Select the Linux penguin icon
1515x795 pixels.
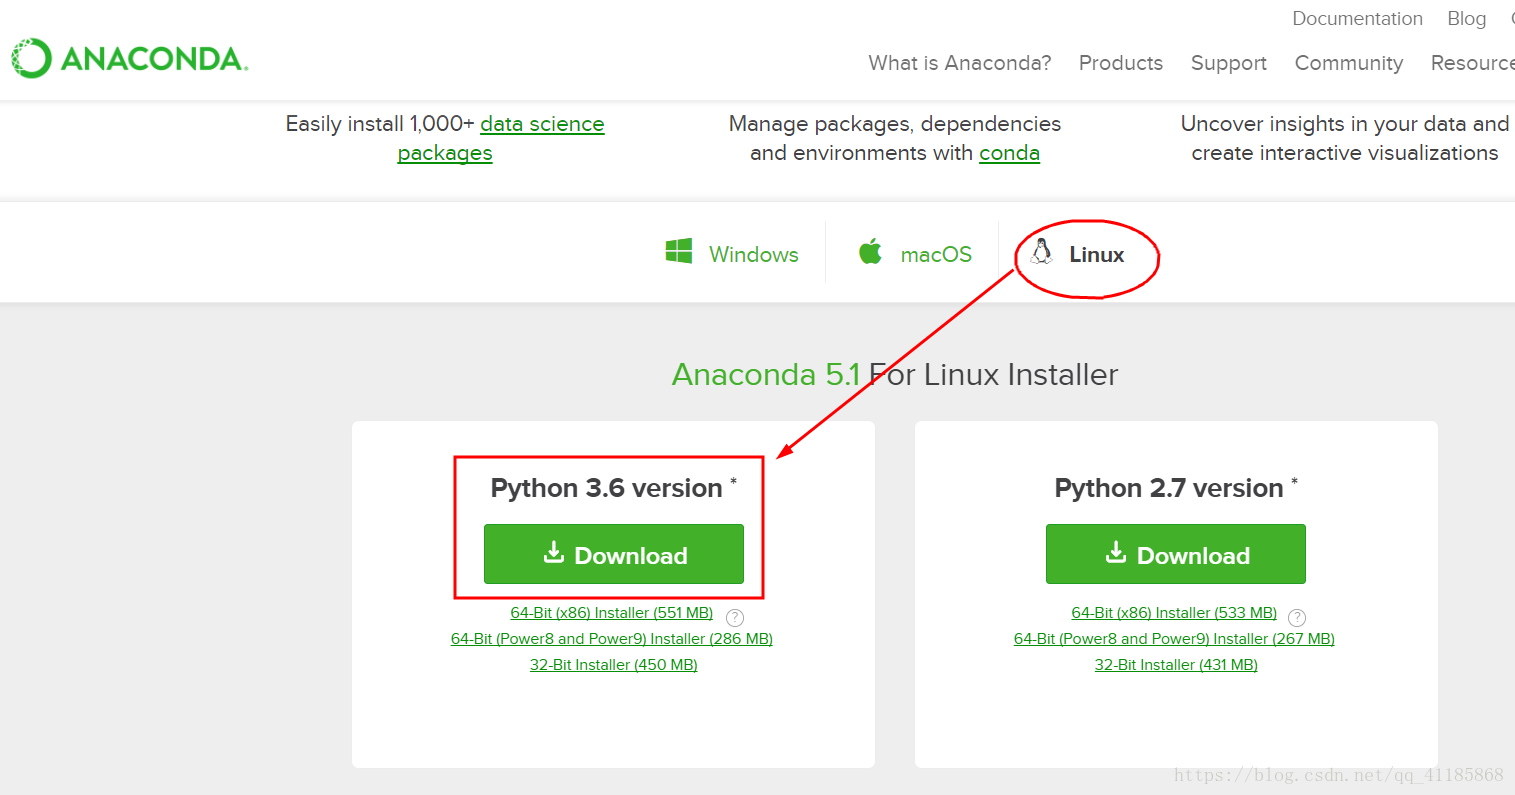point(1042,251)
